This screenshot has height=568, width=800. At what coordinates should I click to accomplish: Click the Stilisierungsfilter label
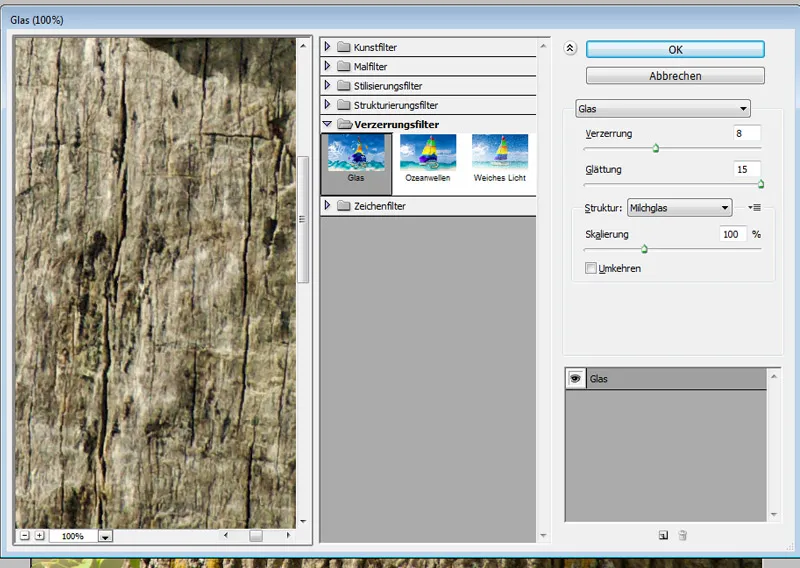click(x=388, y=86)
